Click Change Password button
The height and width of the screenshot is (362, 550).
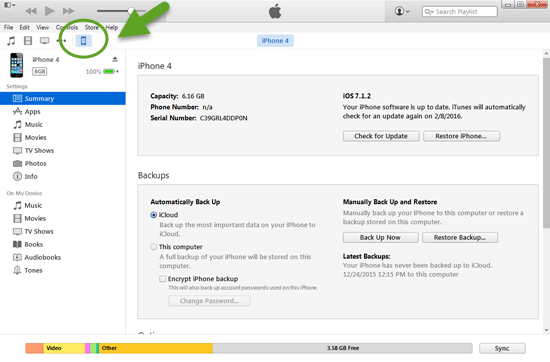pos(209,301)
